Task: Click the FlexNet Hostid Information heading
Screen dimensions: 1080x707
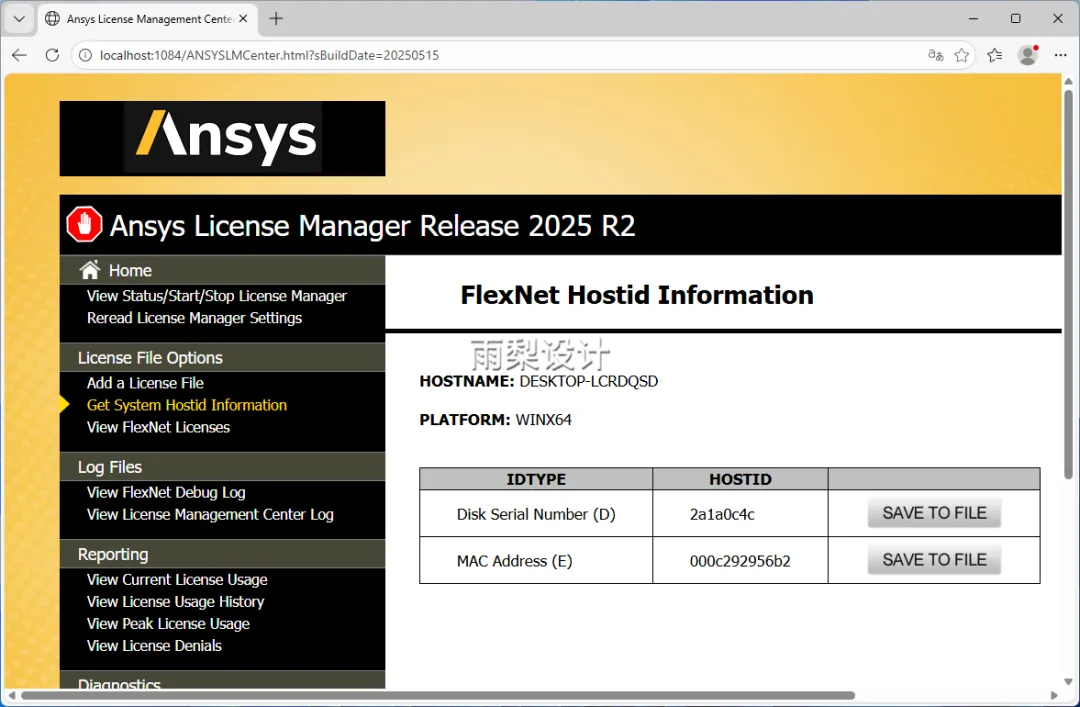Action: coord(637,295)
